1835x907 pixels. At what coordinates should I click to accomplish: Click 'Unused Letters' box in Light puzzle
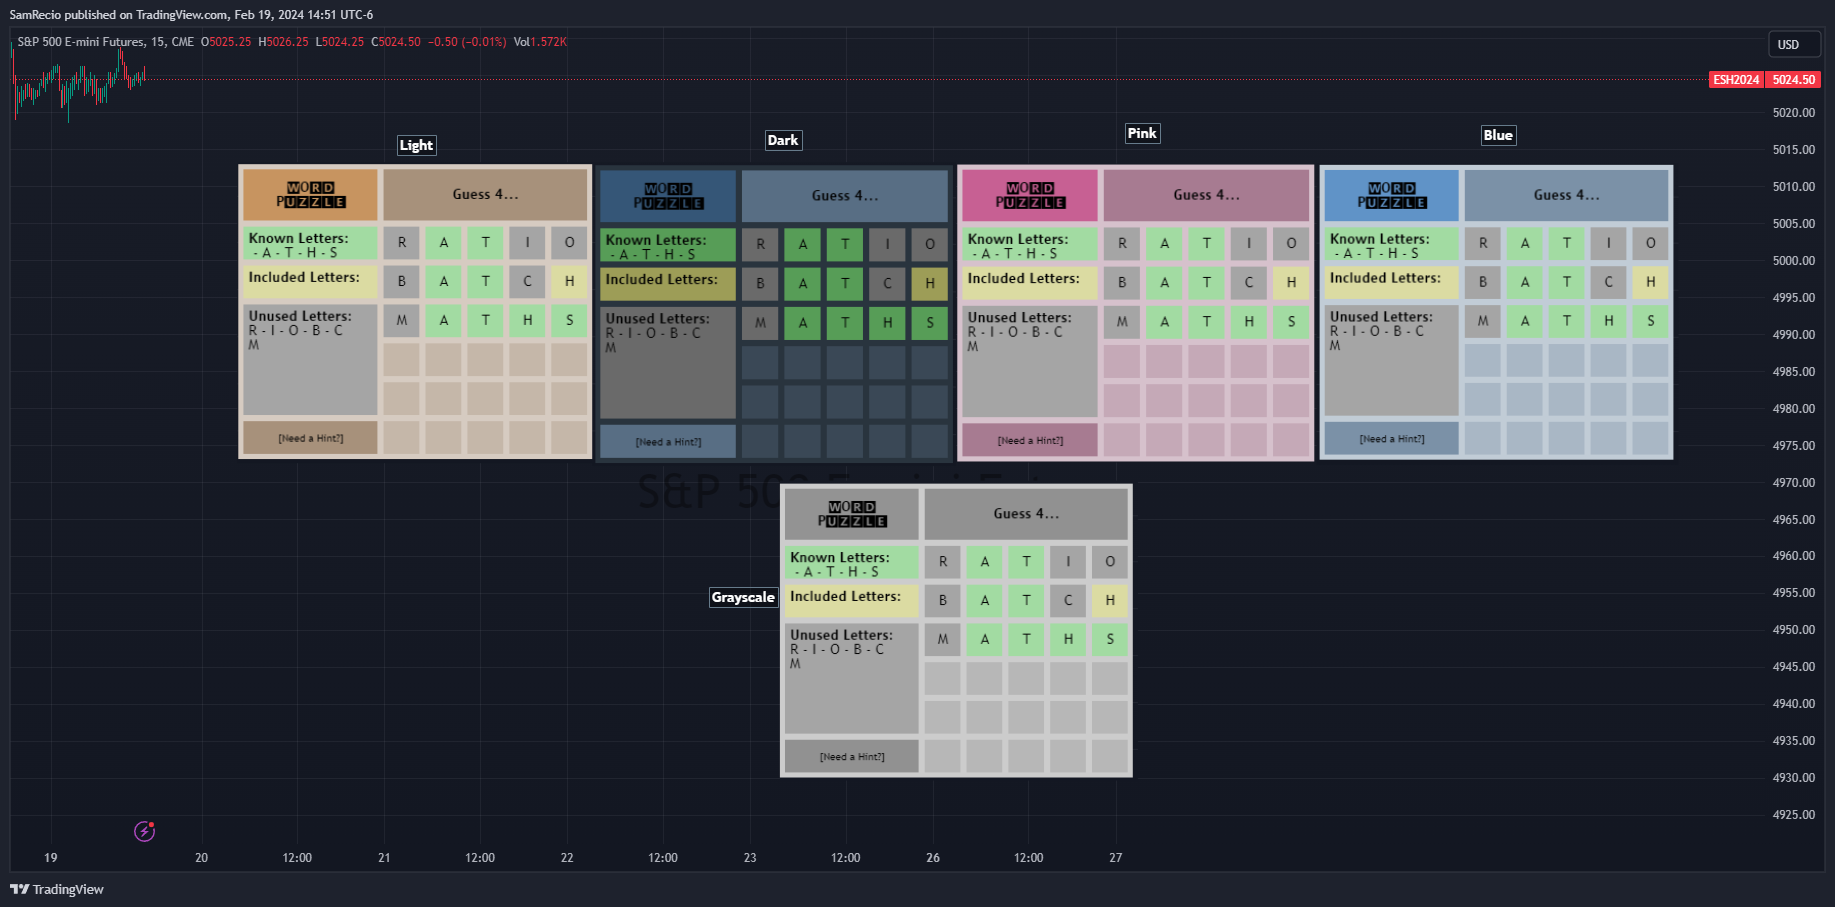311,360
